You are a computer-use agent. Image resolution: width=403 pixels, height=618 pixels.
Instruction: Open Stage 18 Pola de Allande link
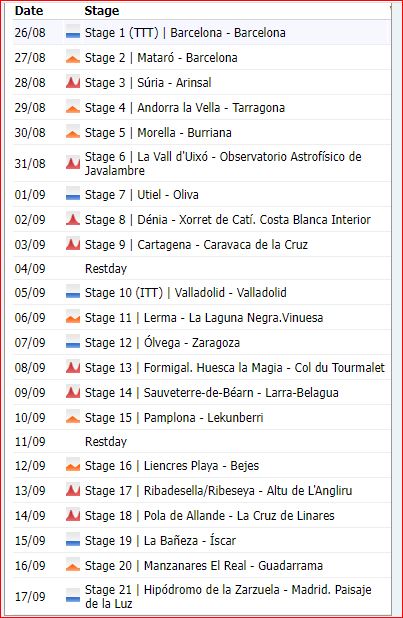210,516
